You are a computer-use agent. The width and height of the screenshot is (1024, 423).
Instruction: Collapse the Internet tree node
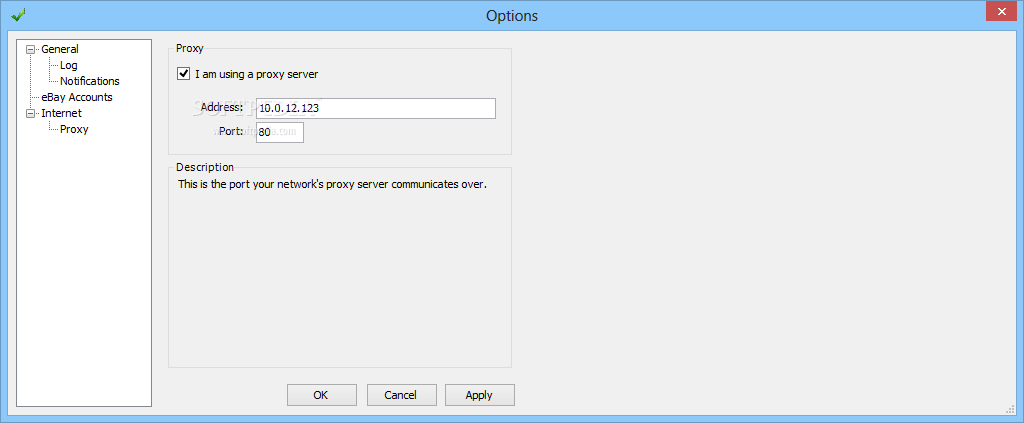coord(30,113)
